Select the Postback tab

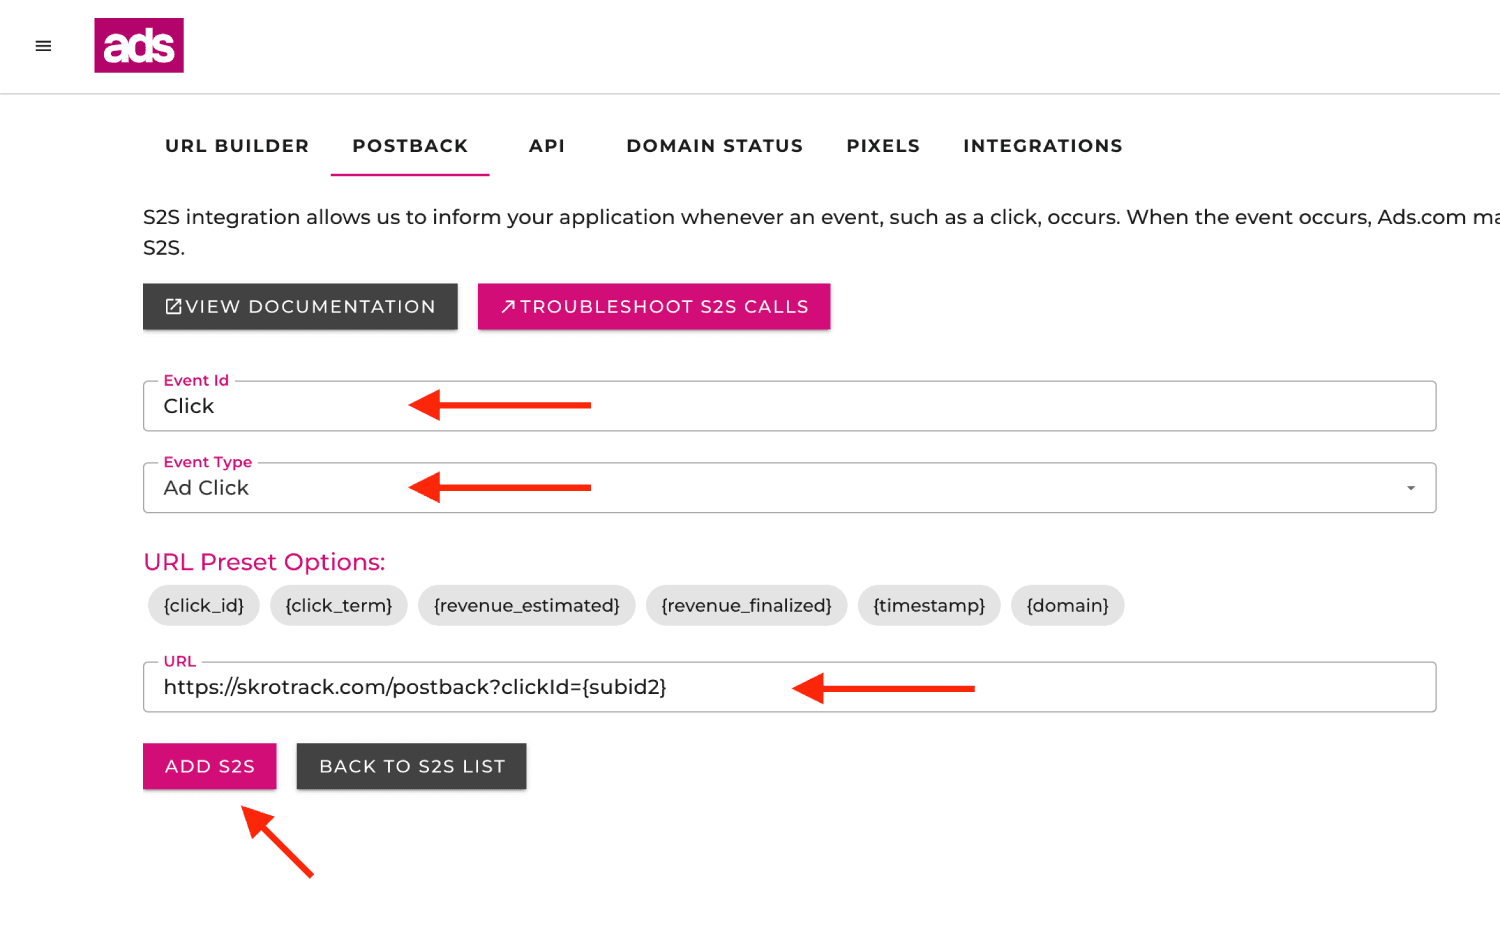(410, 146)
